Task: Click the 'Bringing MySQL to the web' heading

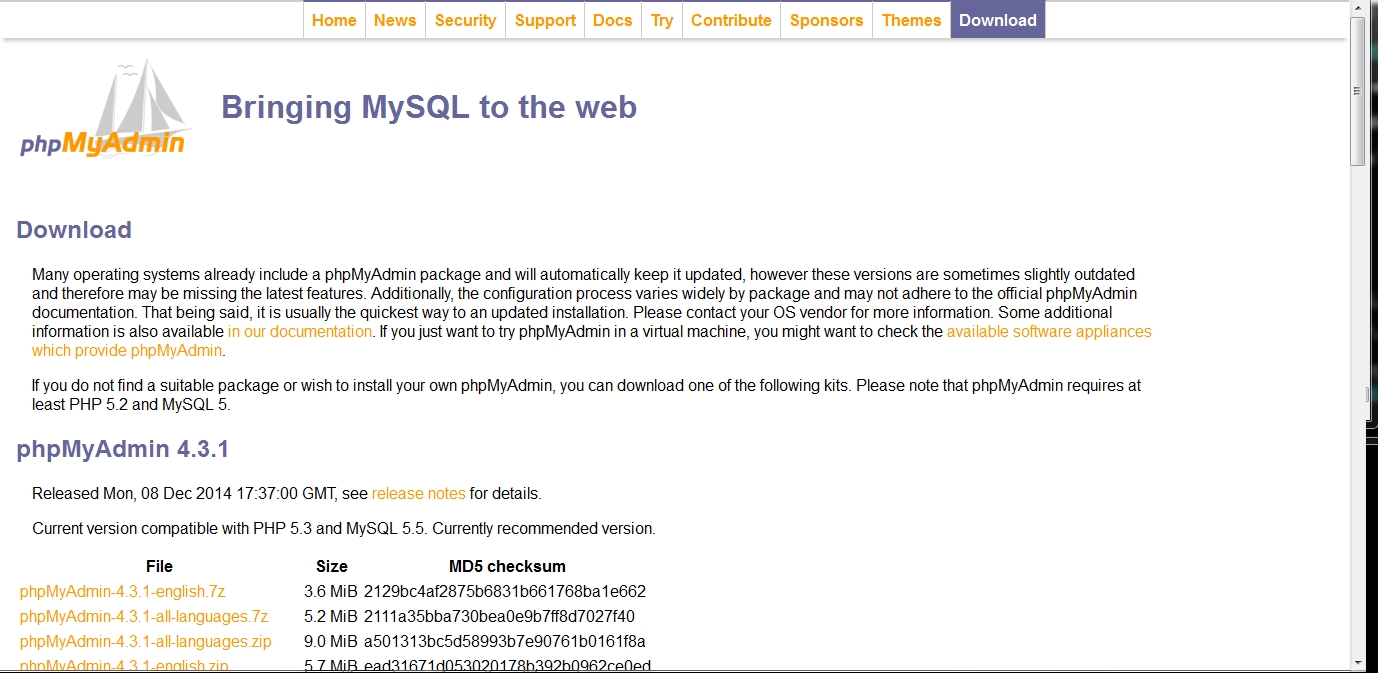Action: 429,107
